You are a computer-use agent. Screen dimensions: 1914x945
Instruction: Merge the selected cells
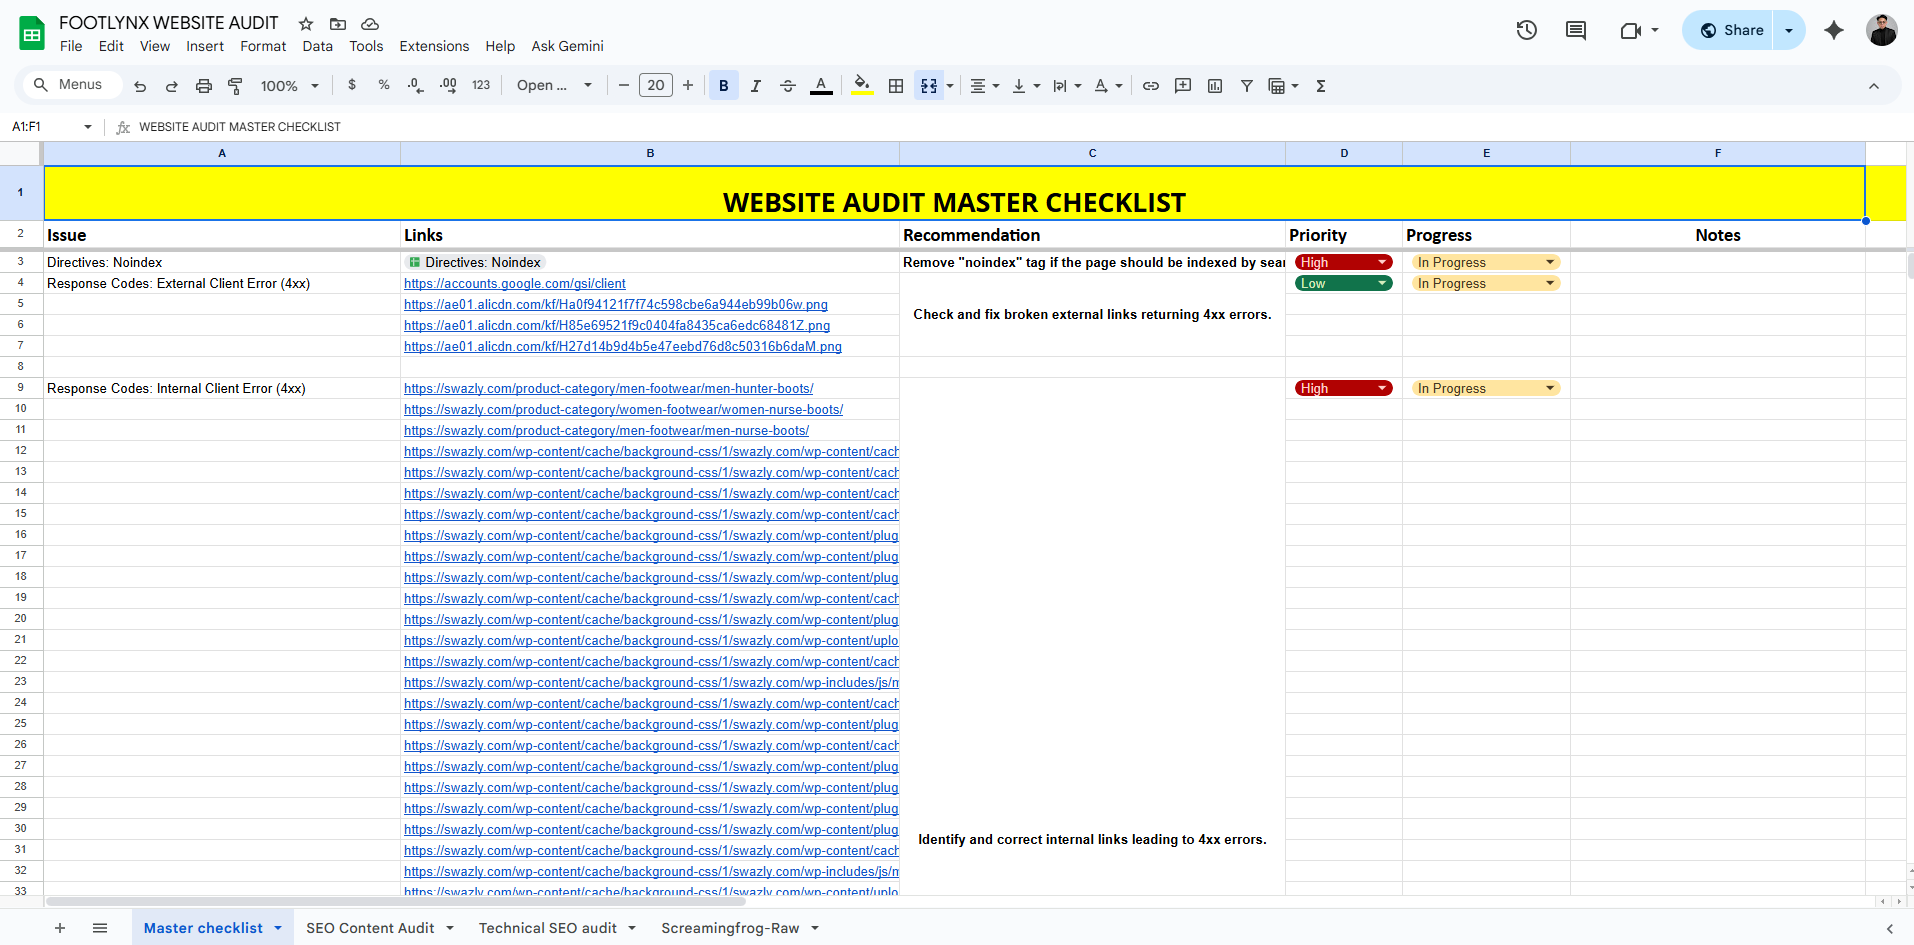pos(929,86)
